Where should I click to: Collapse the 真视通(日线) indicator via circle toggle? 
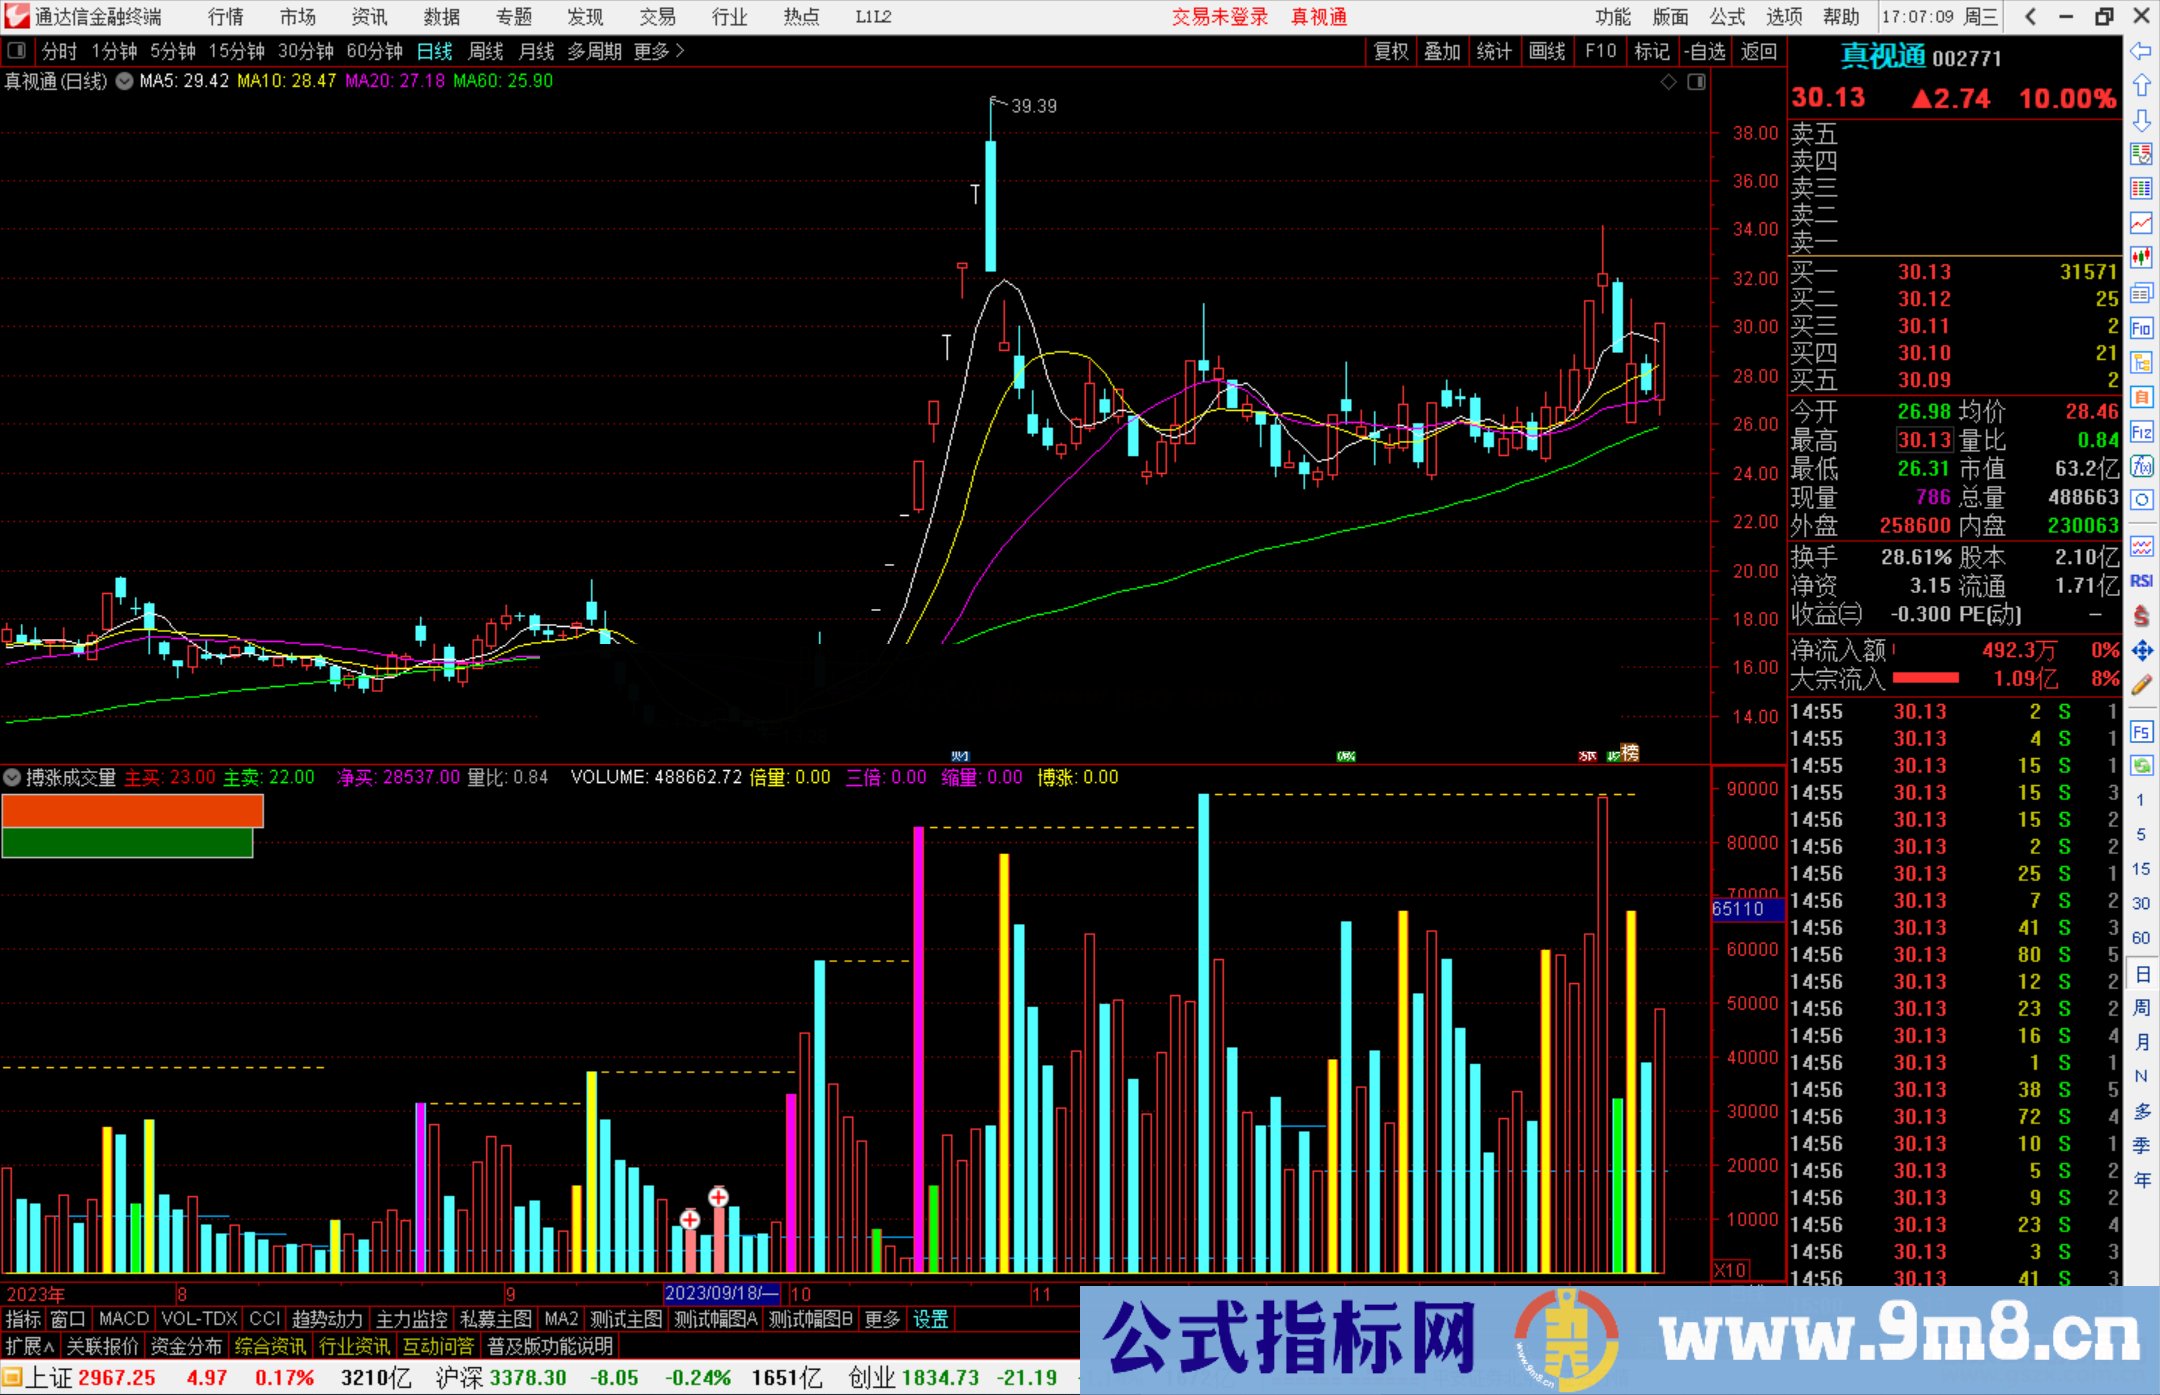[x=125, y=81]
